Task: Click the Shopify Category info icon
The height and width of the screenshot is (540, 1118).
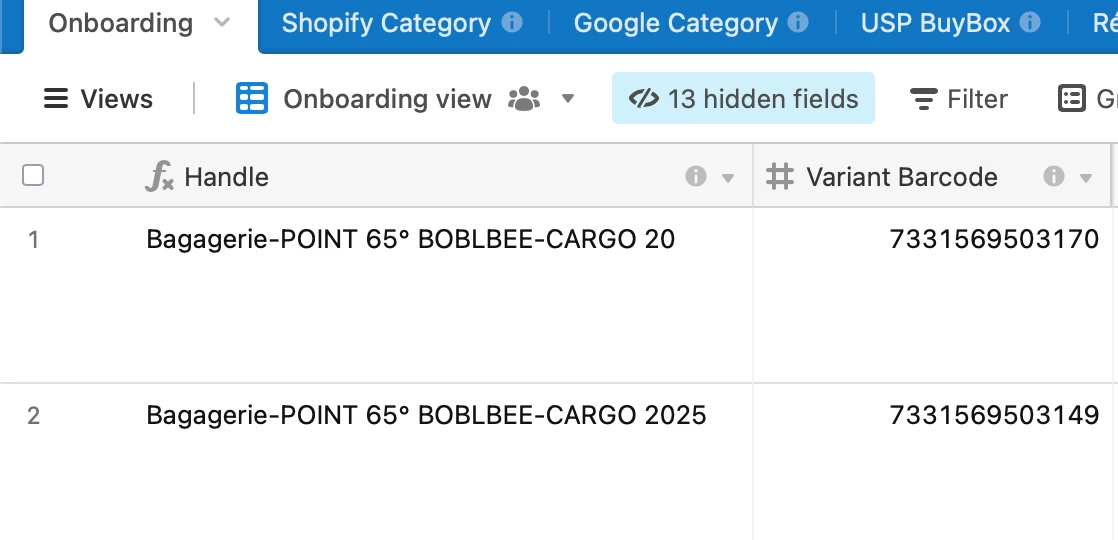Action: (512, 23)
